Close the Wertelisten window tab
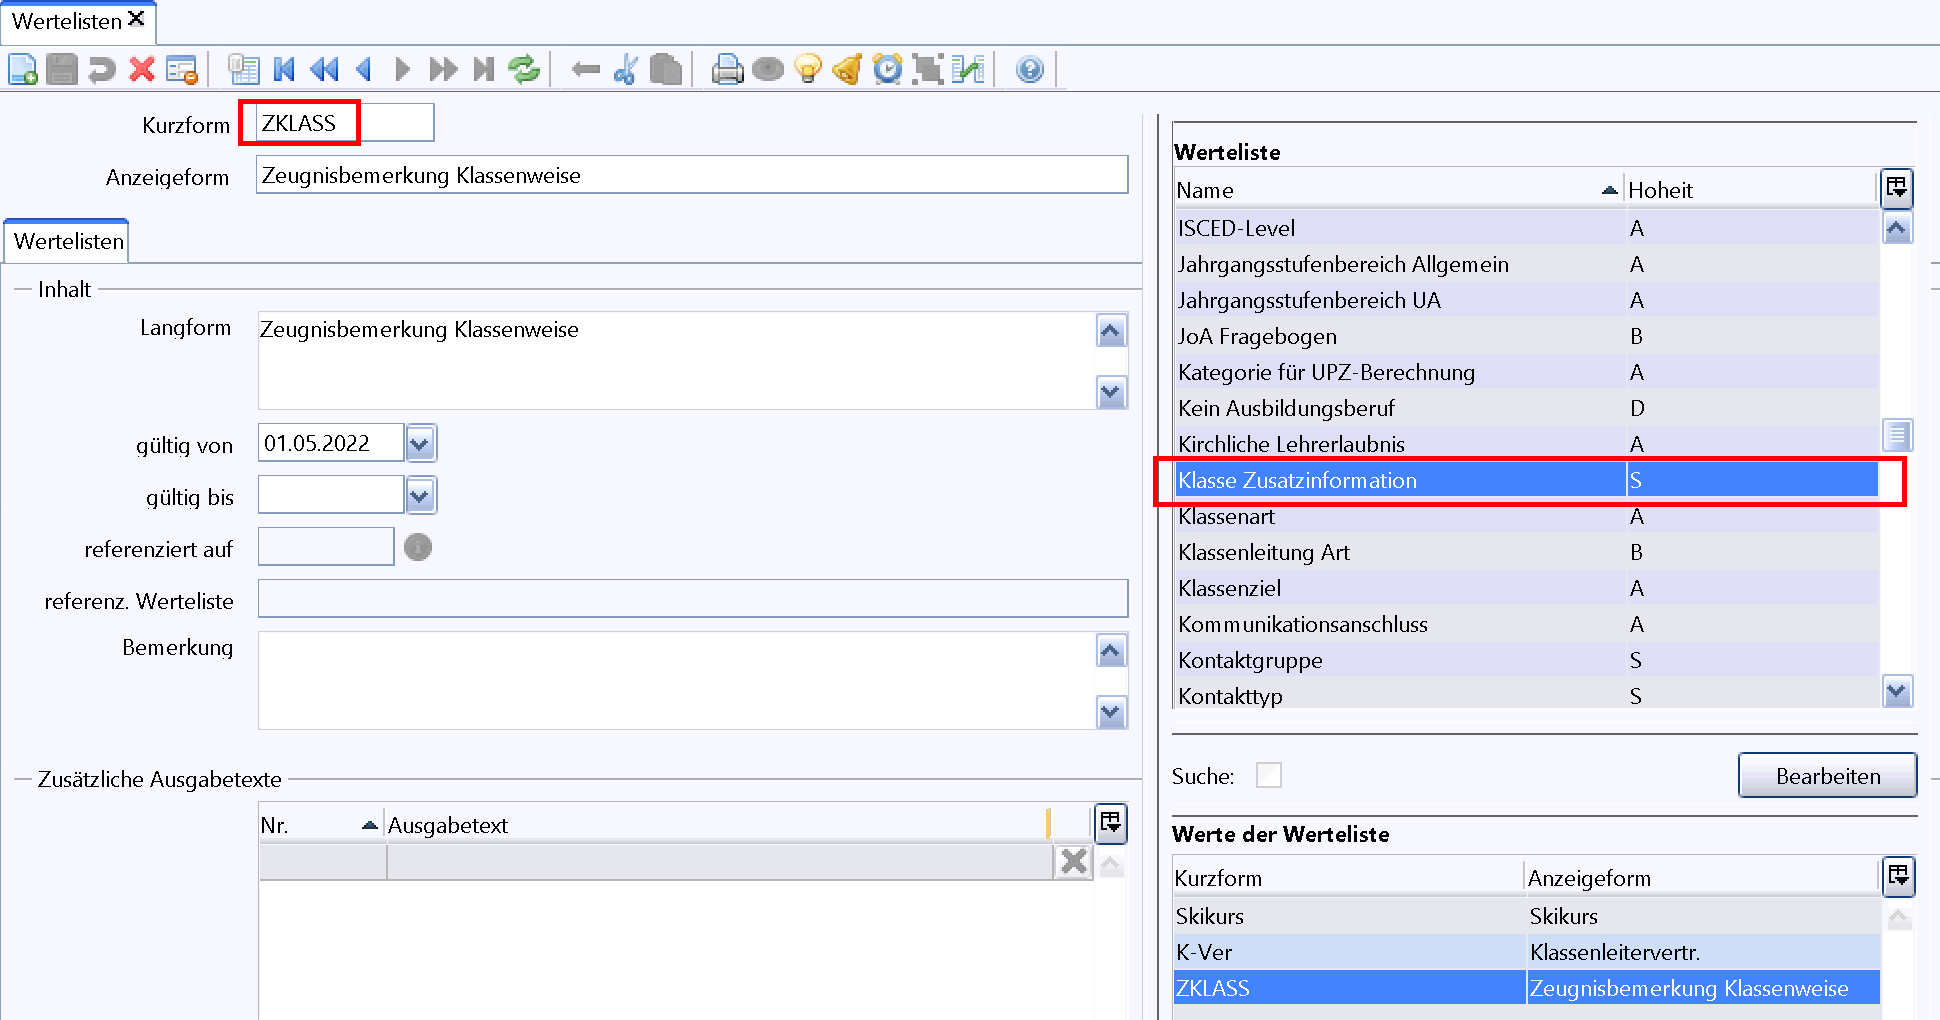 136,18
